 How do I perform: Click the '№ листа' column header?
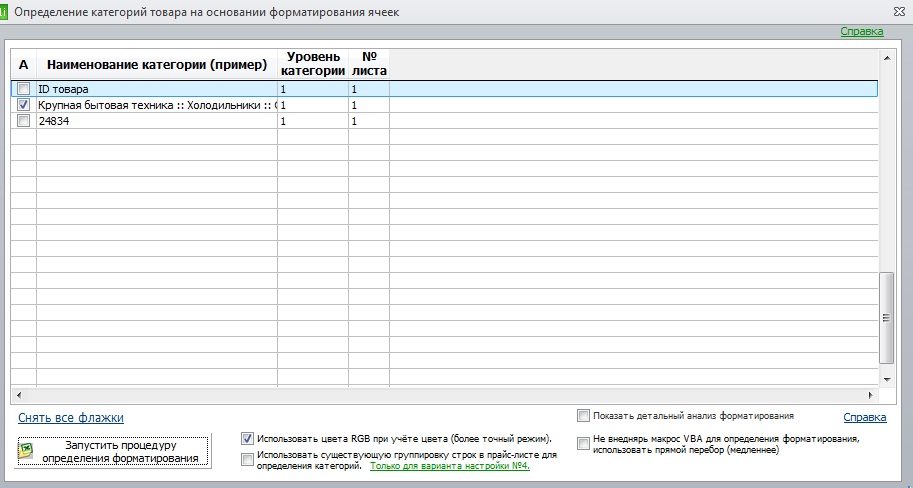click(369, 65)
